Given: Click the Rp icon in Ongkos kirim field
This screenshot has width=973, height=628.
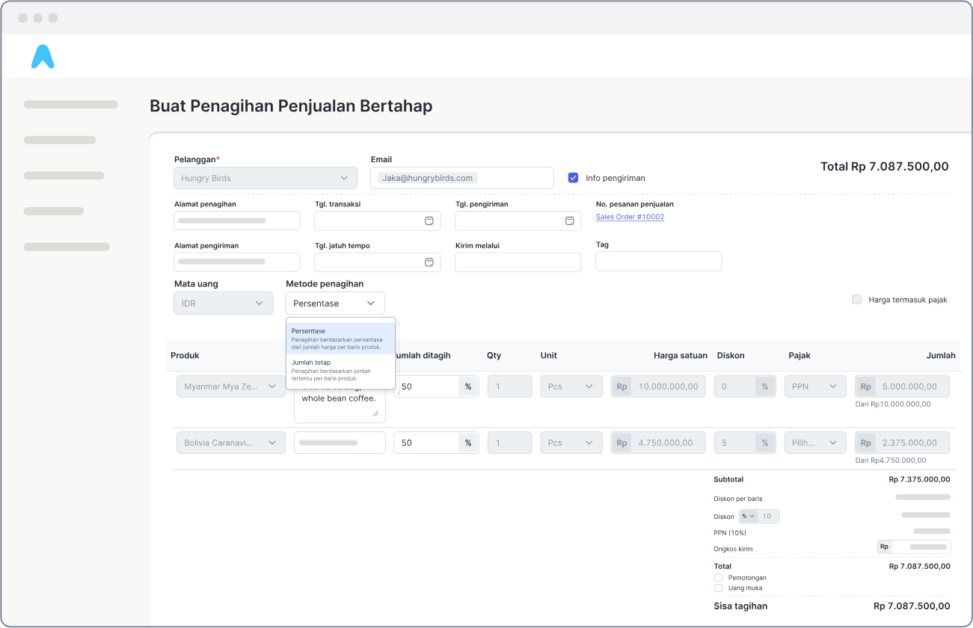Looking at the screenshot, I should pos(884,547).
